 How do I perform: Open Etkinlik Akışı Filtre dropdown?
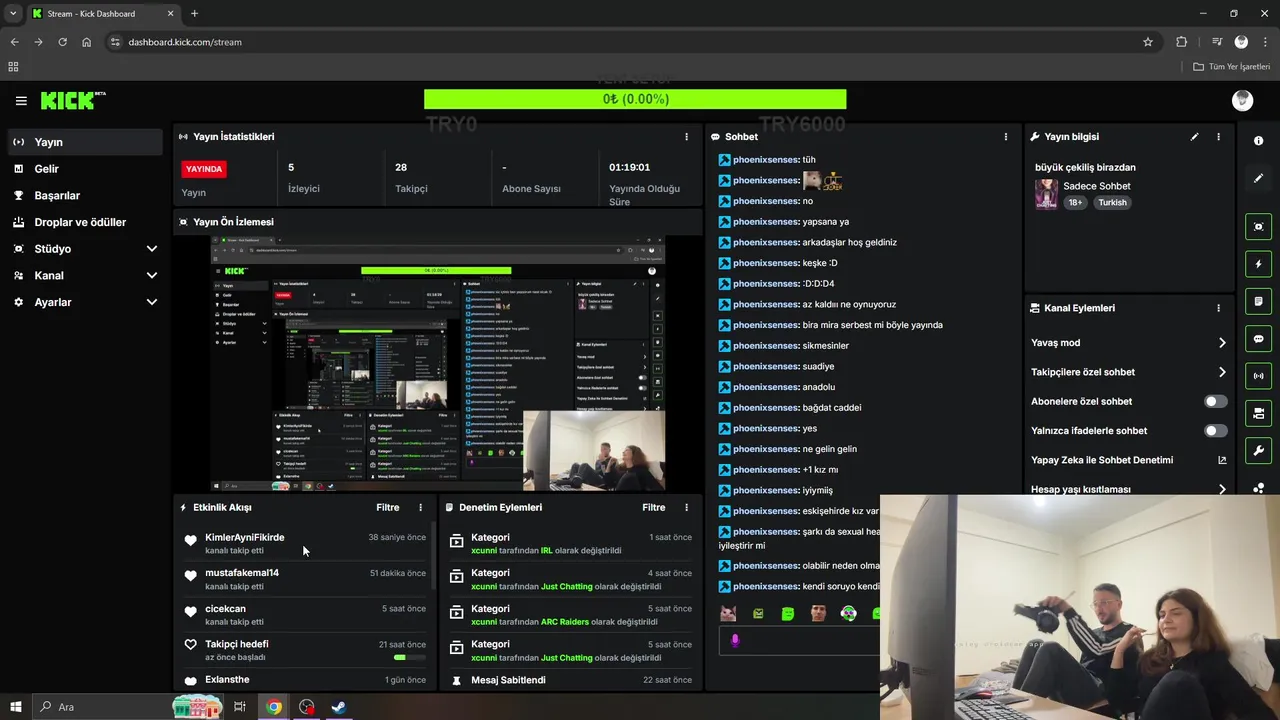pos(387,508)
